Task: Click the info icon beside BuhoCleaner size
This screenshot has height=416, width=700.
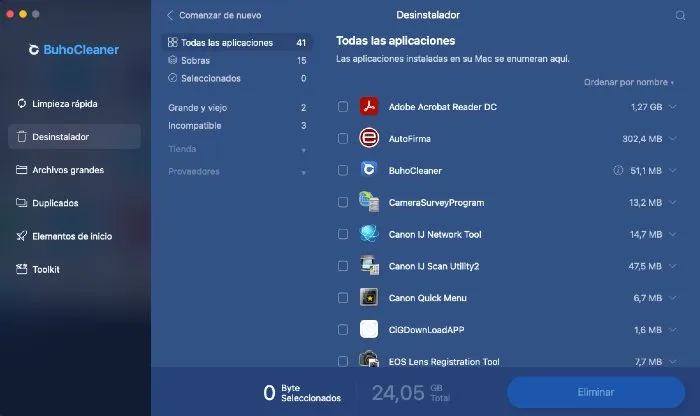Action: (x=618, y=170)
